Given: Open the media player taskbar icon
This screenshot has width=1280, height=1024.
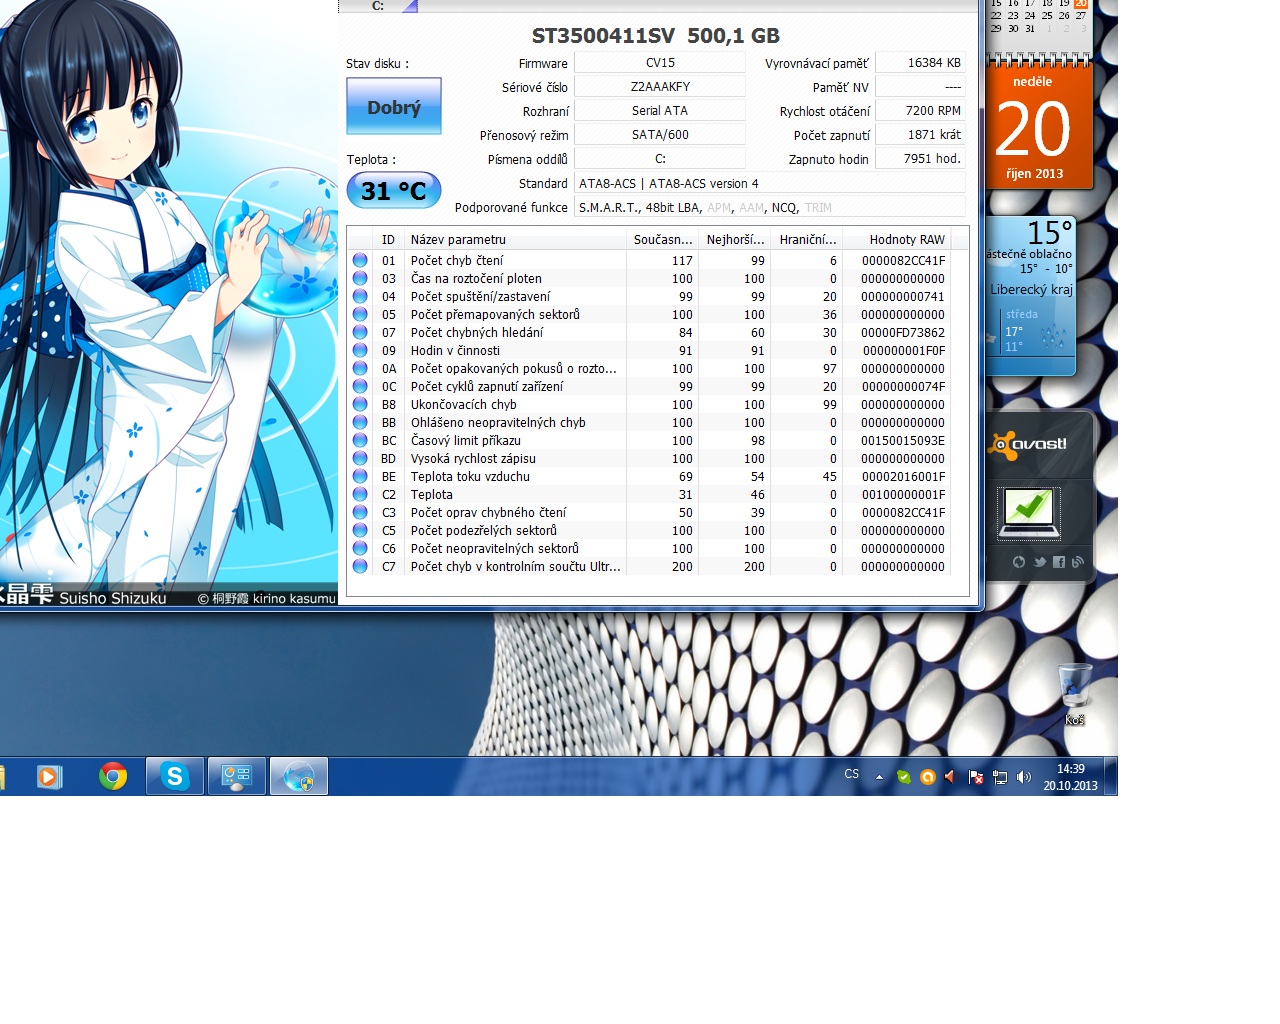Looking at the screenshot, I should [x=49, y=776].
